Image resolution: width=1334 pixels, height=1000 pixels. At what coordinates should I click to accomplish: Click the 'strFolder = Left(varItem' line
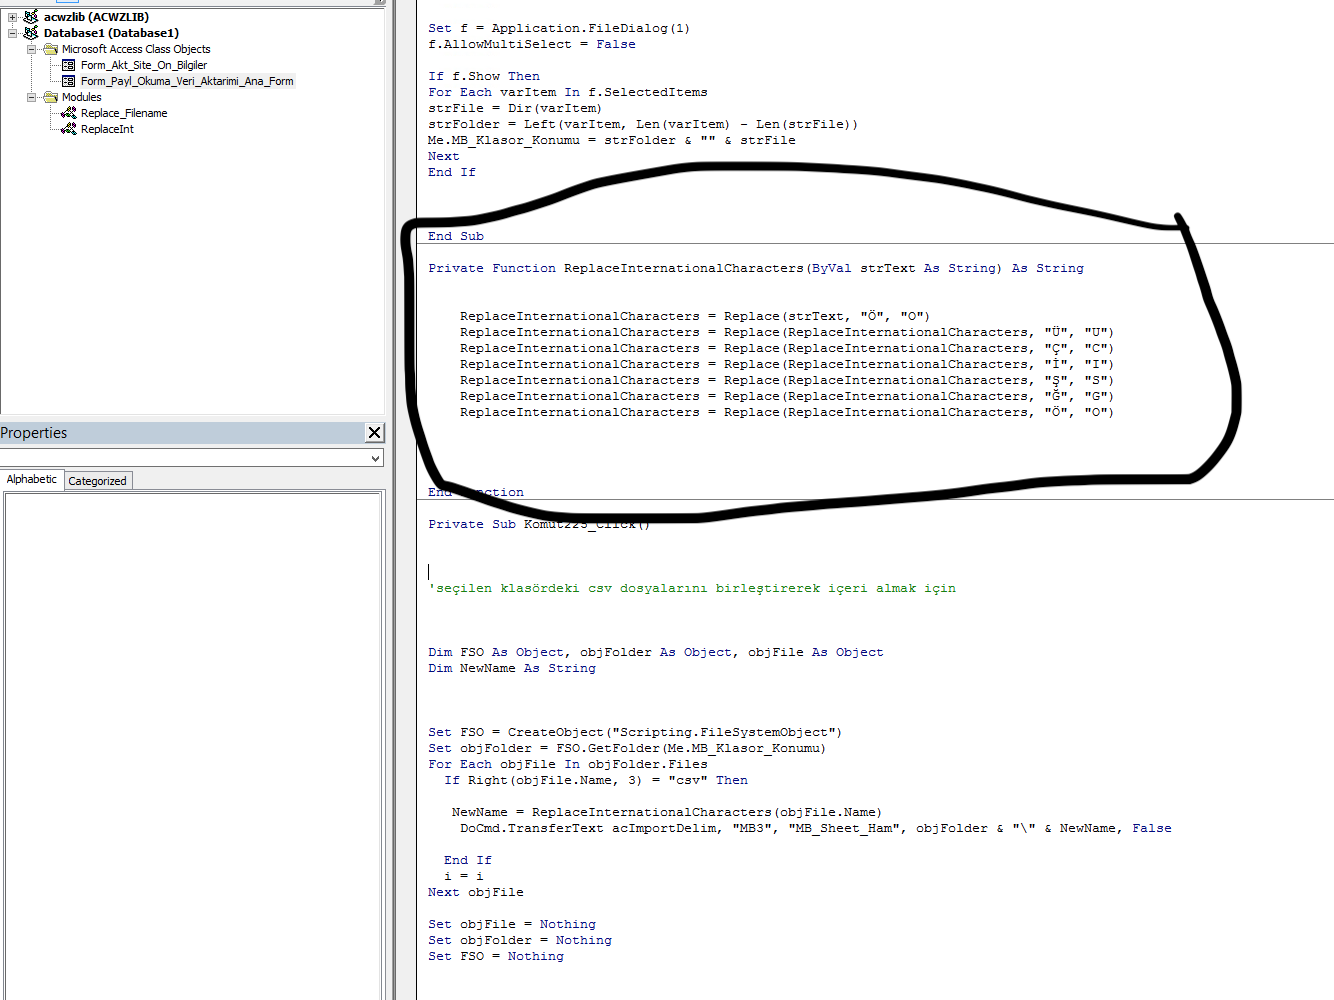(643, 124)
